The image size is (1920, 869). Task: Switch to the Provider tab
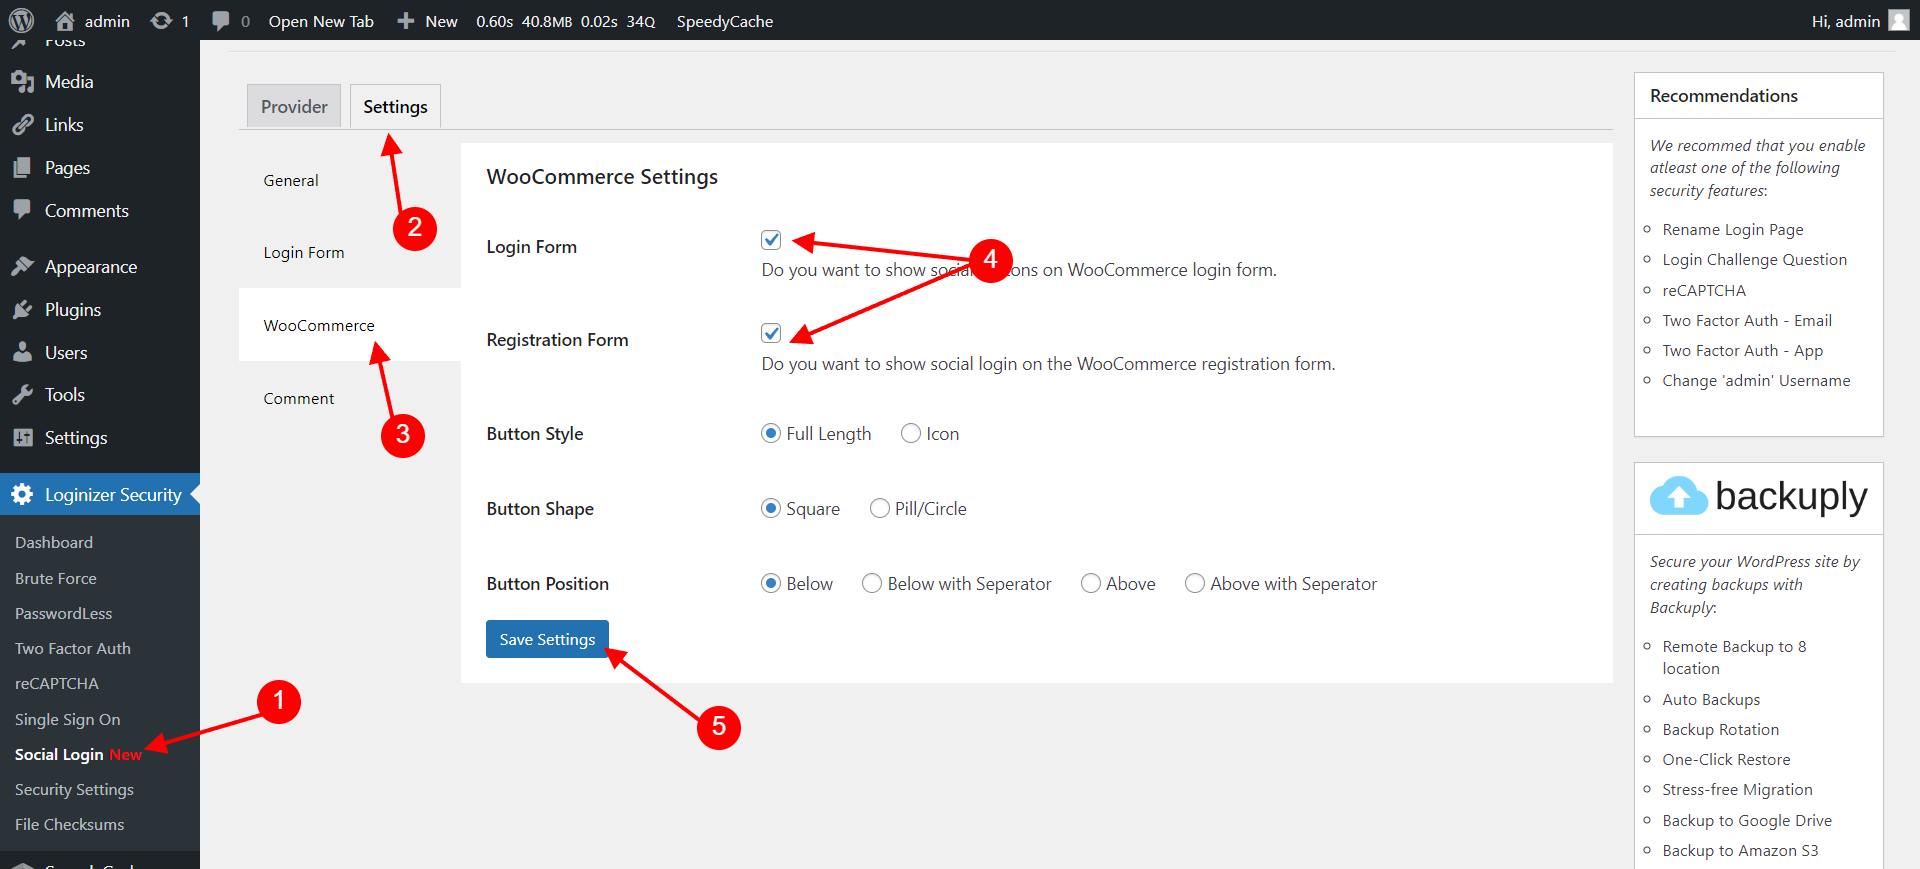pos(294,106)
